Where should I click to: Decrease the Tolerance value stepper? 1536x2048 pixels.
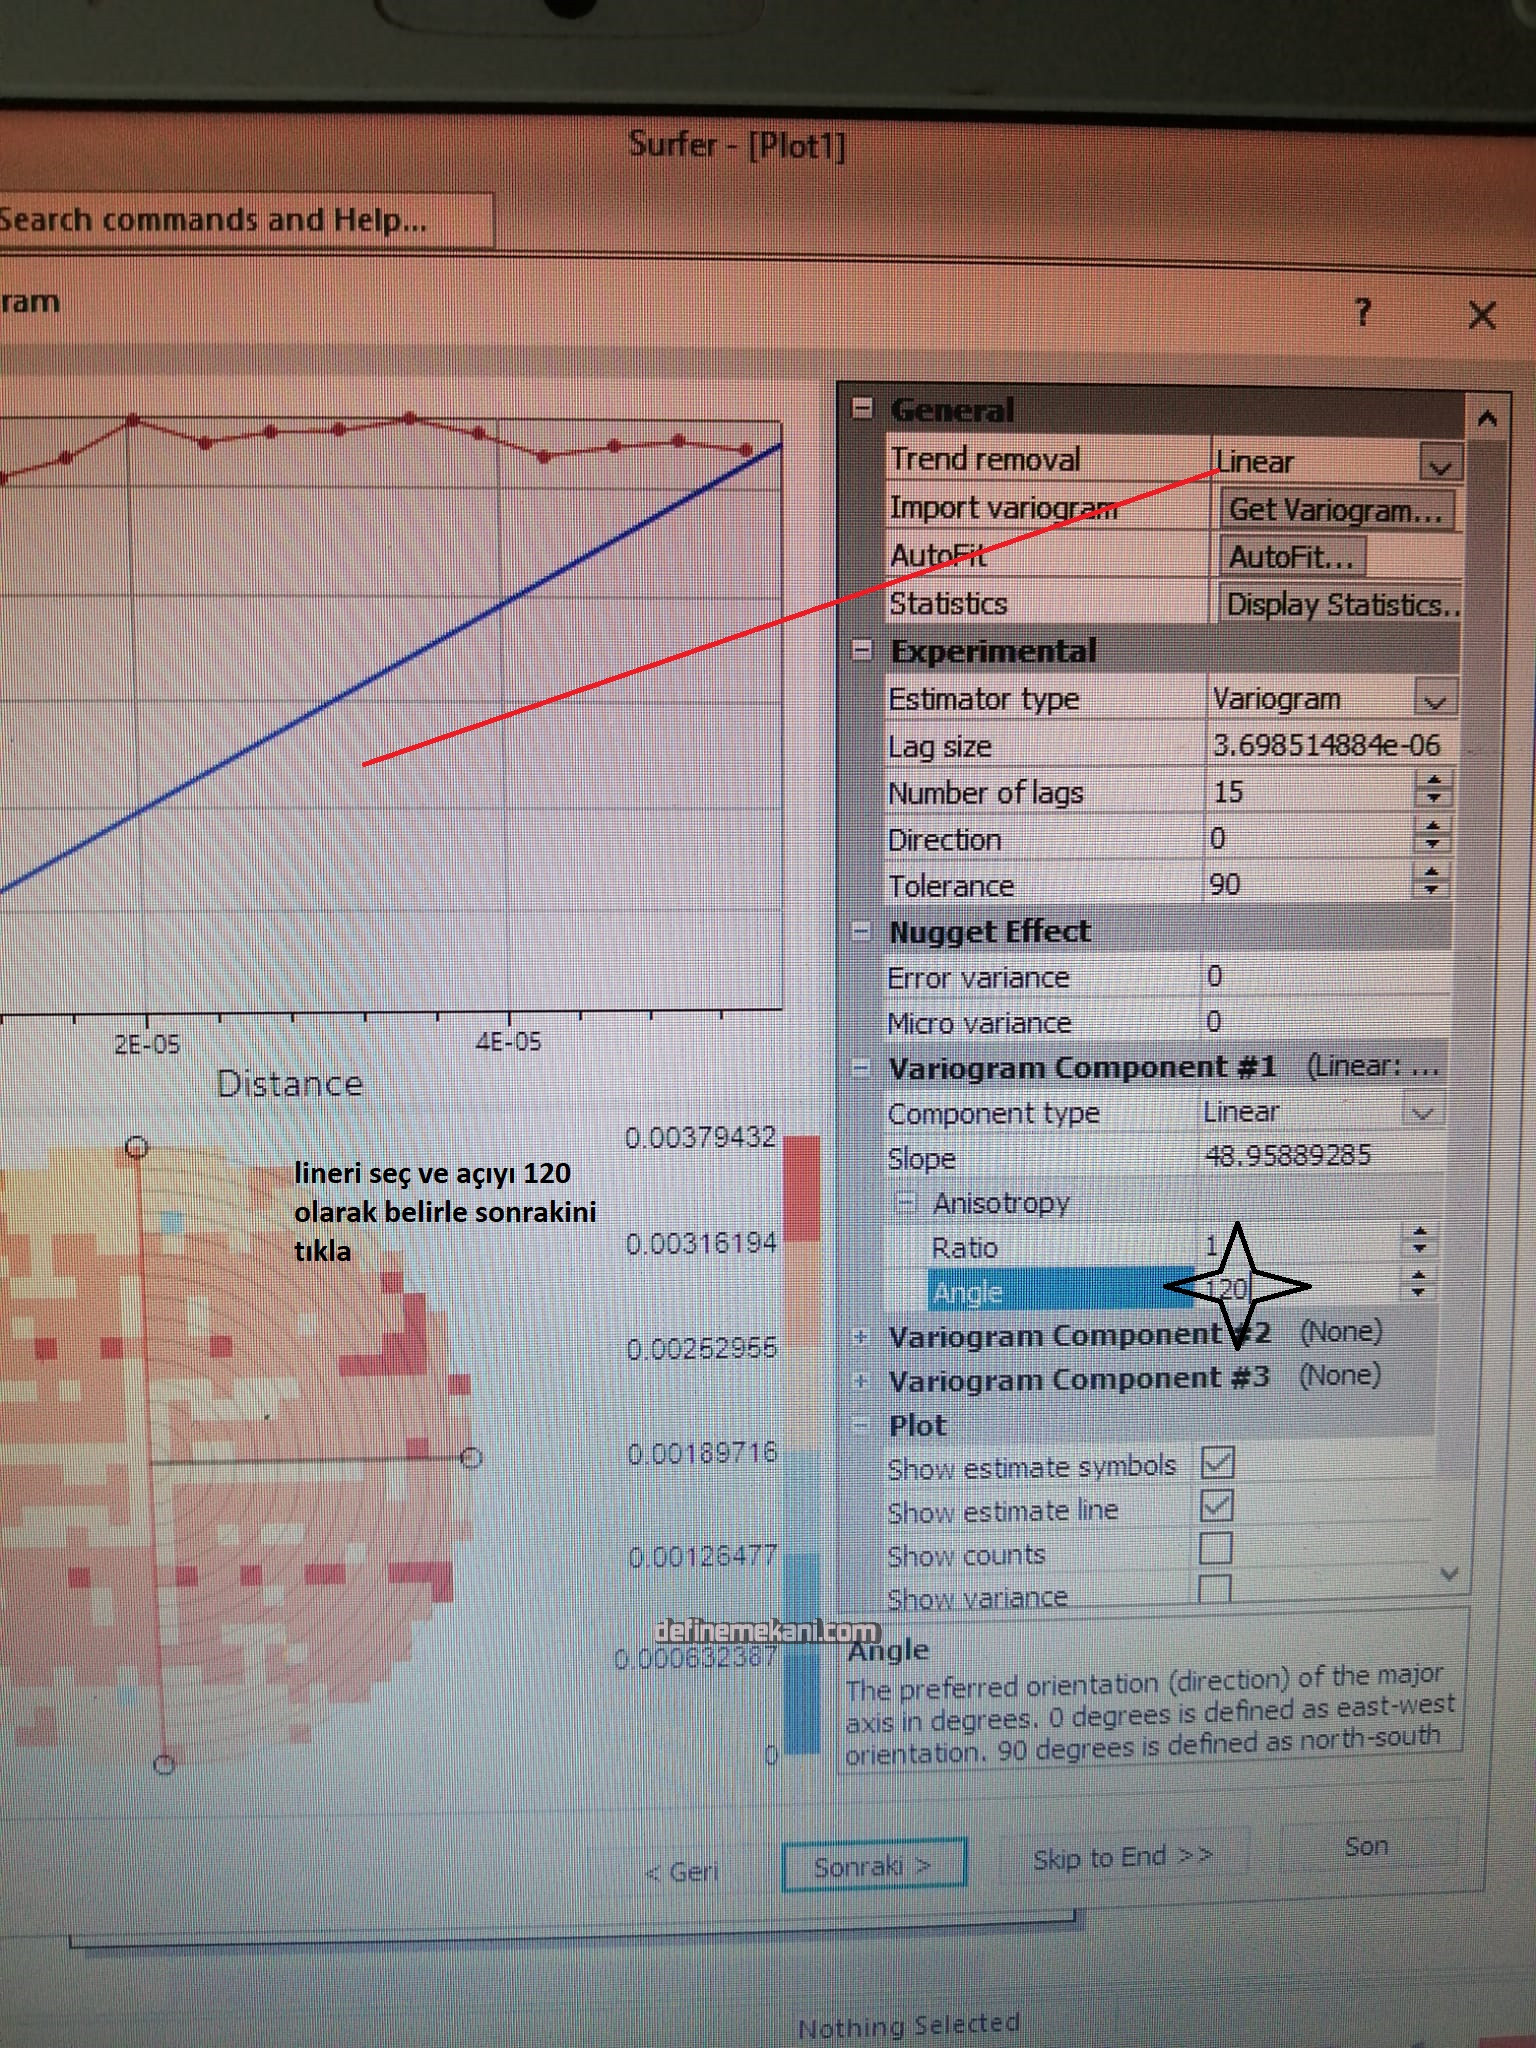coord(1431,890)
